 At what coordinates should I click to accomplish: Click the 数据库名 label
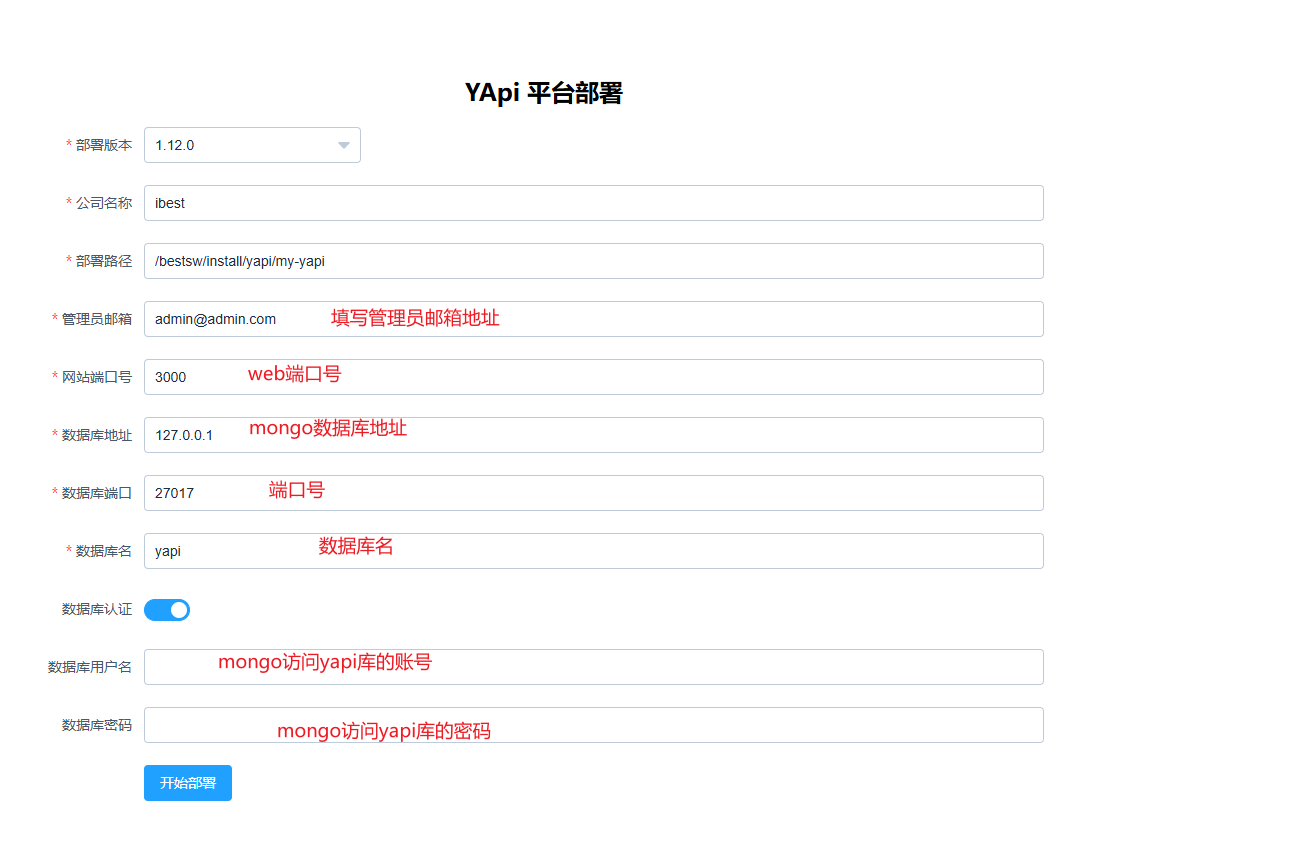(x=104, y=551)
